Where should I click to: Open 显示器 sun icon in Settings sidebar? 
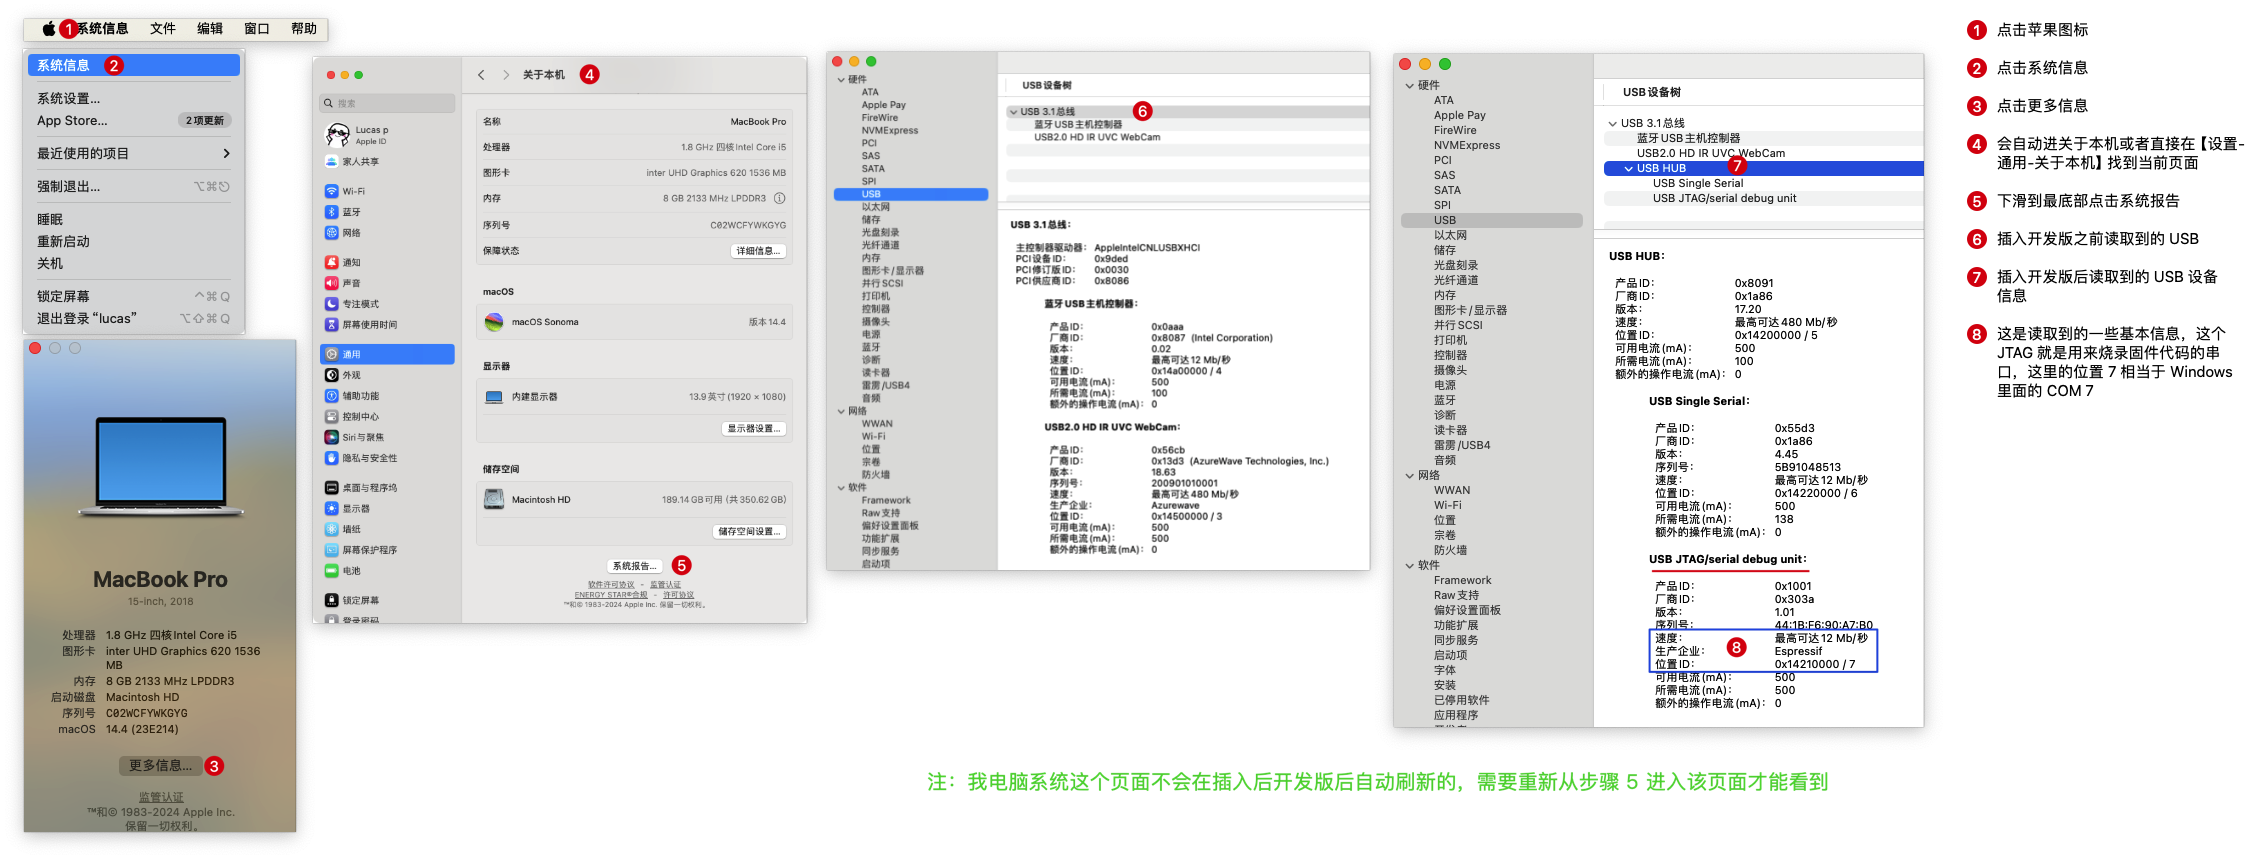click(331, 509)
